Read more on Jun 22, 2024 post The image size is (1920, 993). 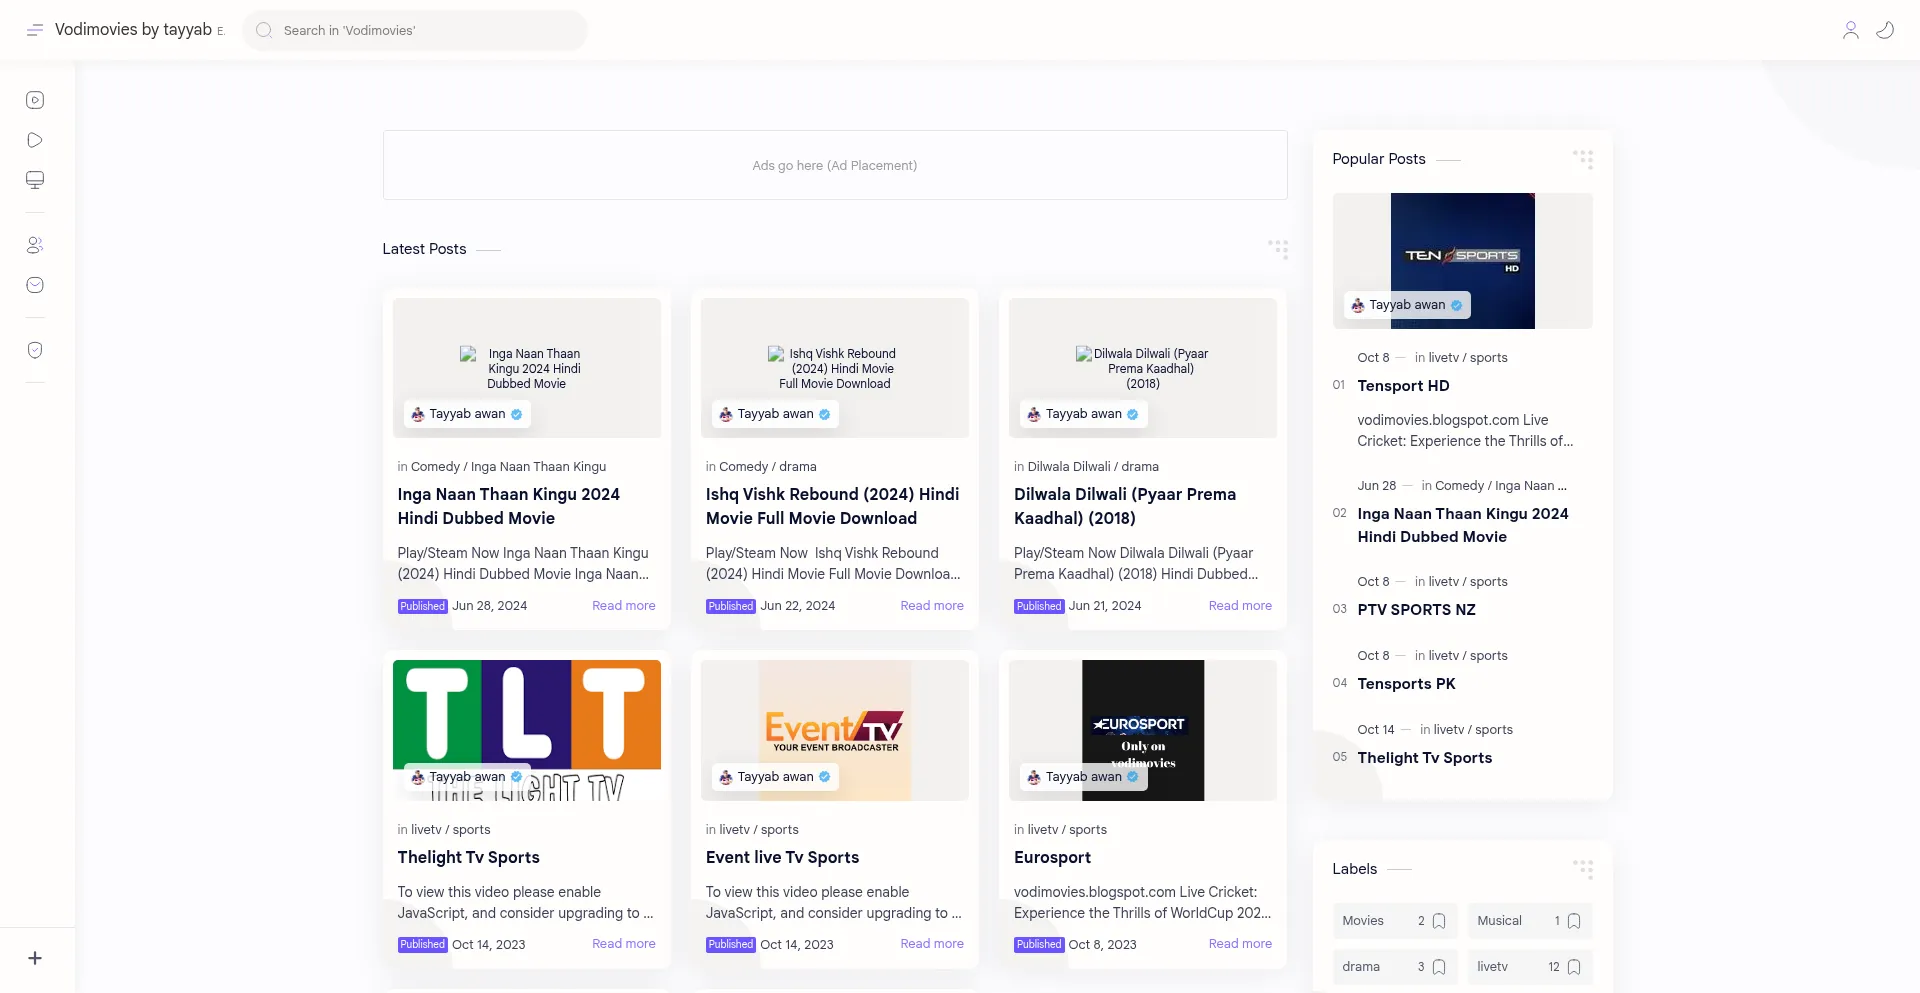click(932, 605)
